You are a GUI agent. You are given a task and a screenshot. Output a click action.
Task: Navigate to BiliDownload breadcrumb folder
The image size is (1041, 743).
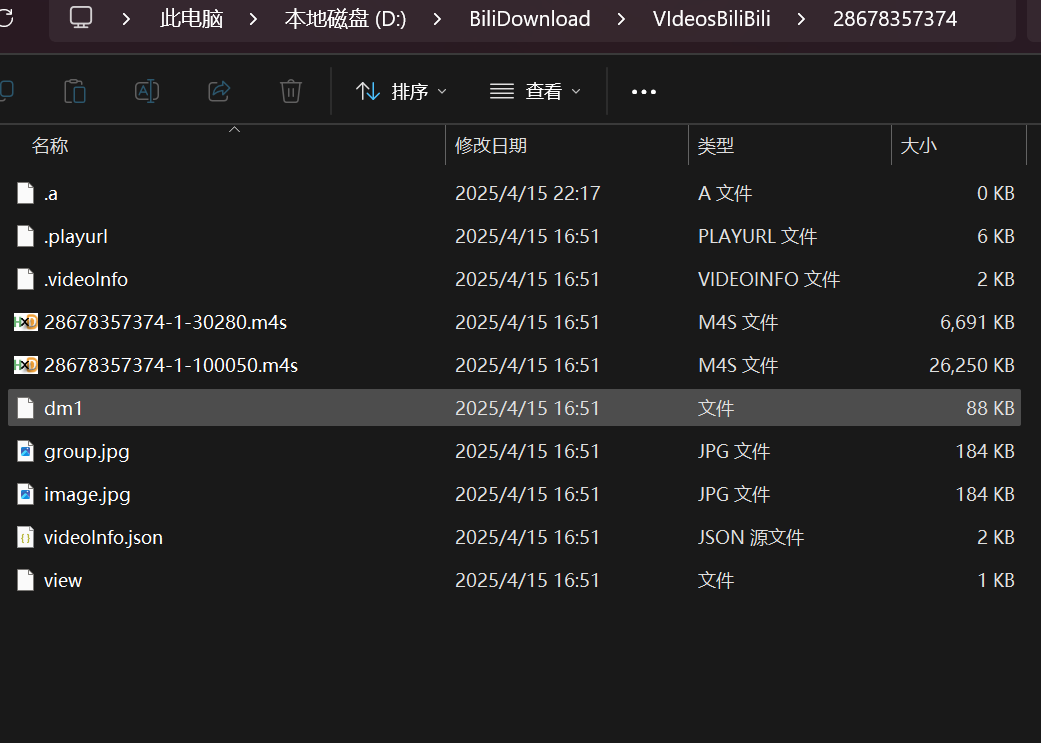click(530, 19)
